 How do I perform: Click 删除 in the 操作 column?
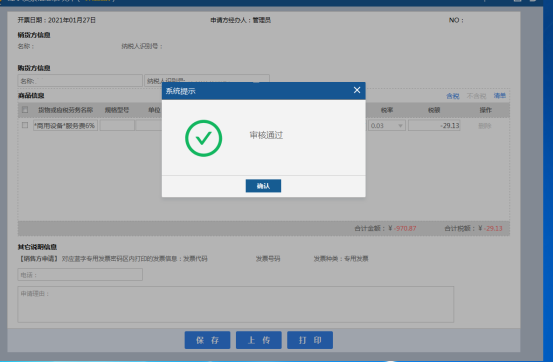pyautogui.click(x=485, y=126)
